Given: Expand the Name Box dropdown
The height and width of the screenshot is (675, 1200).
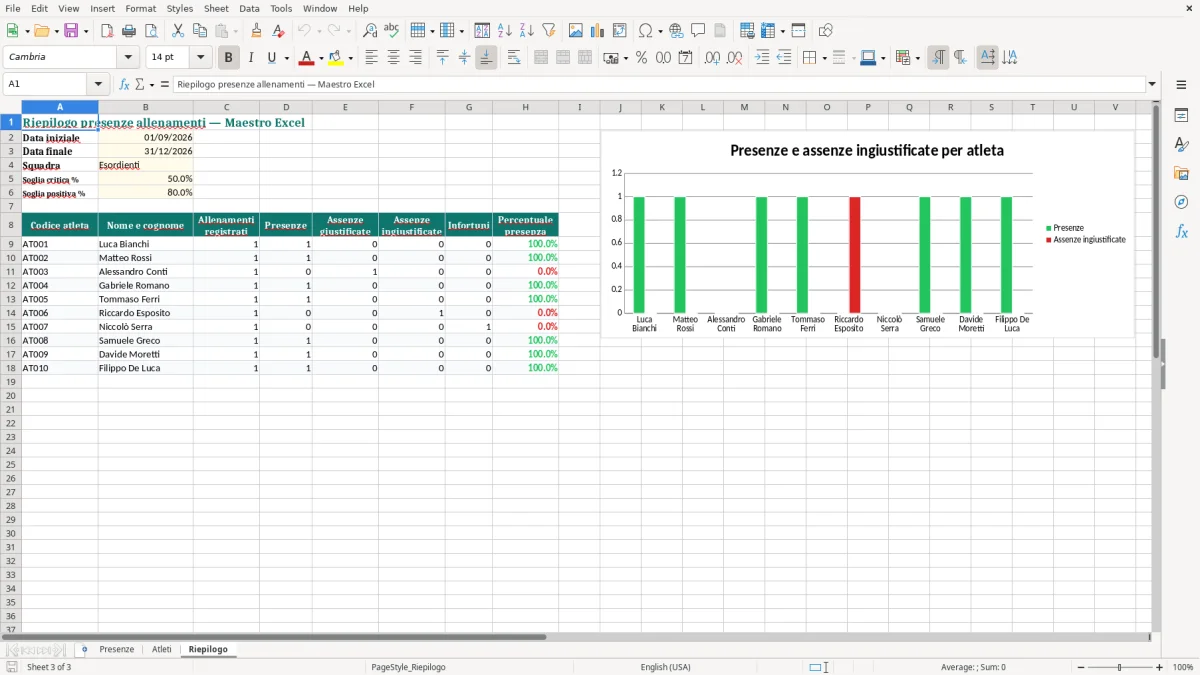Looking at the screenshot, I should click(x=98, y=84).
